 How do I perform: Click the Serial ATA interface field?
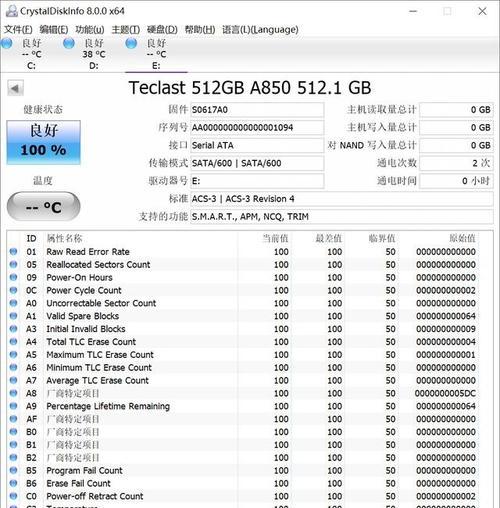pos(257,145)
